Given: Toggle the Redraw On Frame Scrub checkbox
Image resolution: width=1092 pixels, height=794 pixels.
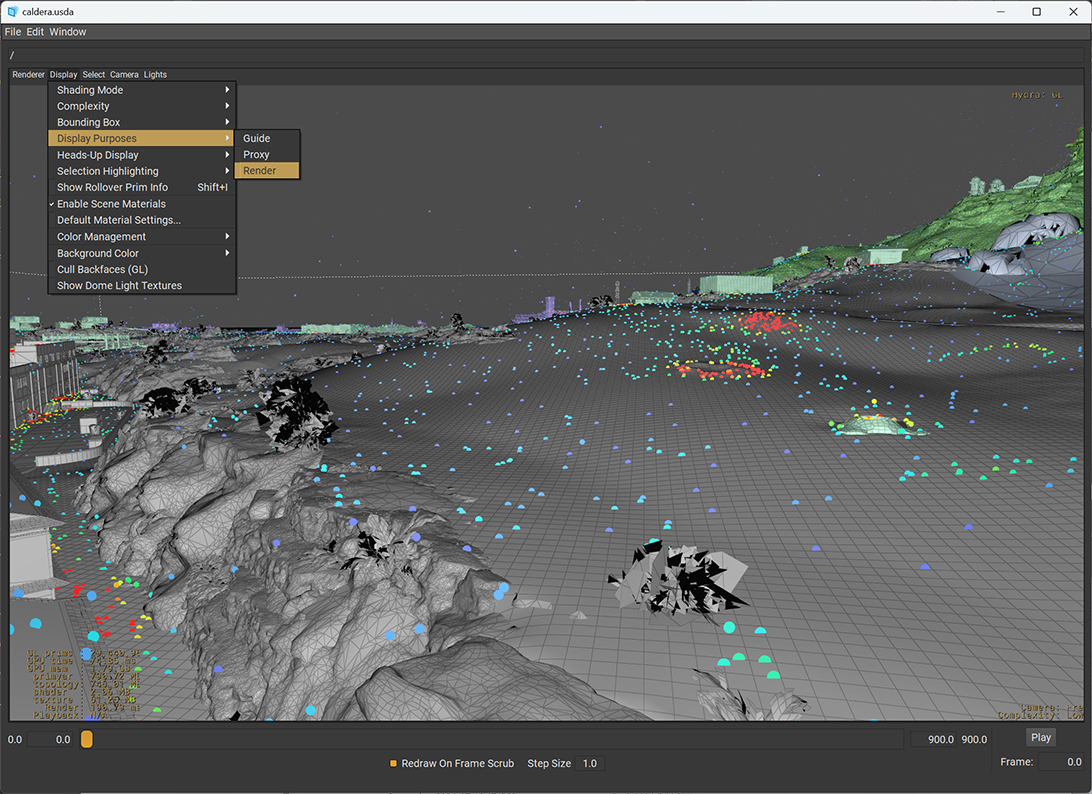Looking at the screenshot, I should (394, 763).
